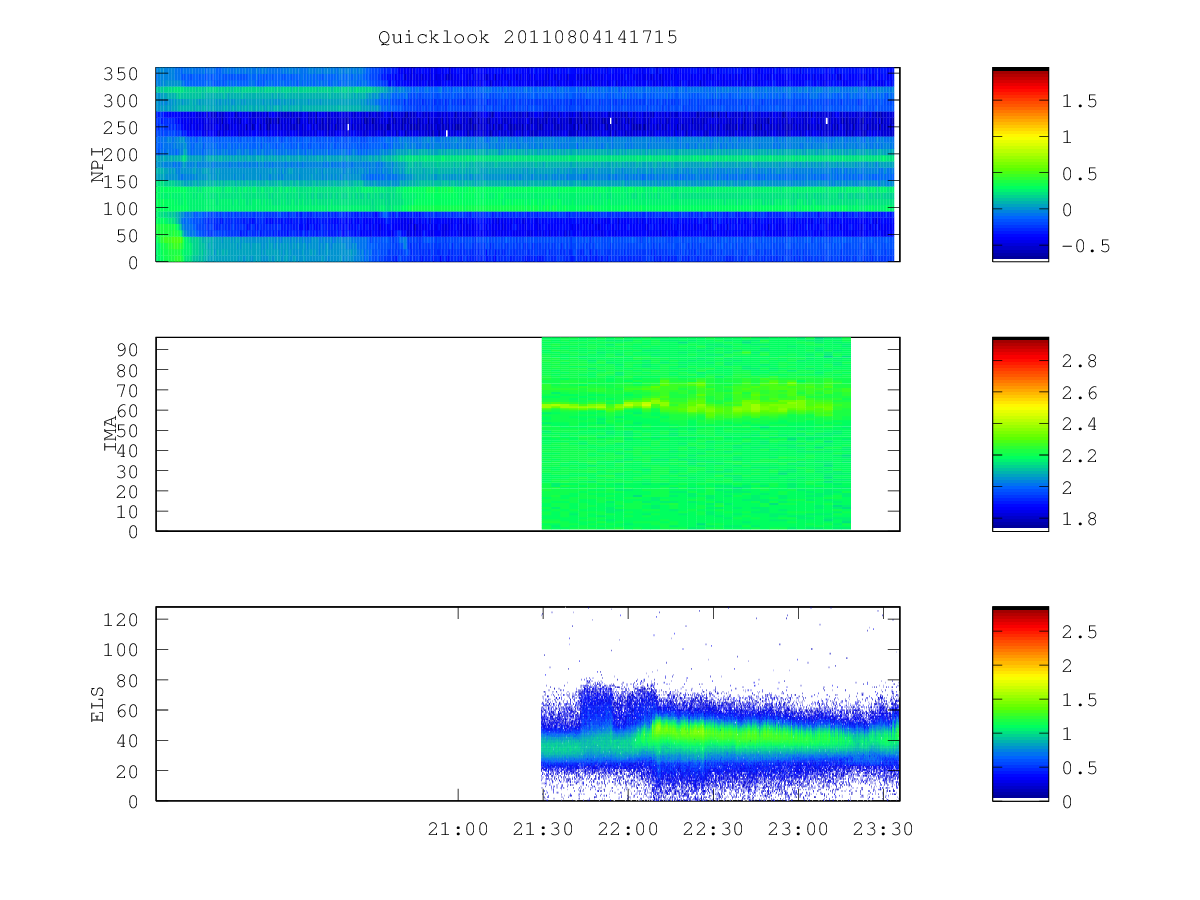Click the 23:30 time tick label
This screenshot has width=1200, height=900.
(x=883, y=829)
